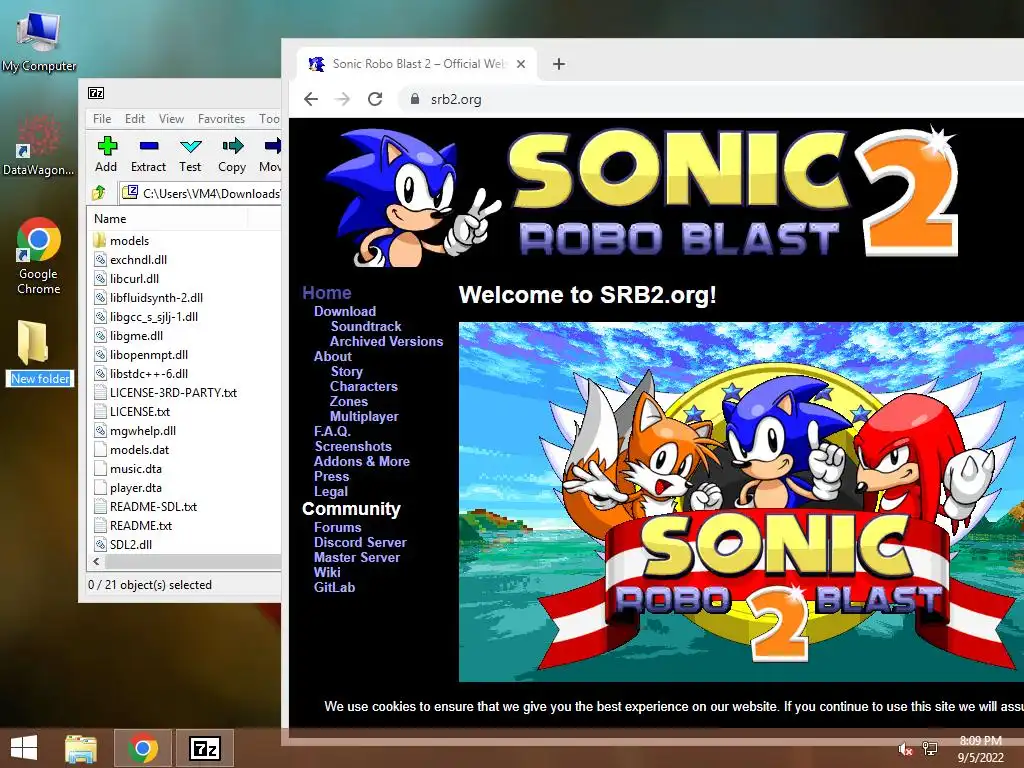
Task: Open the Soundtrack link
Action: tap(366, 327)
